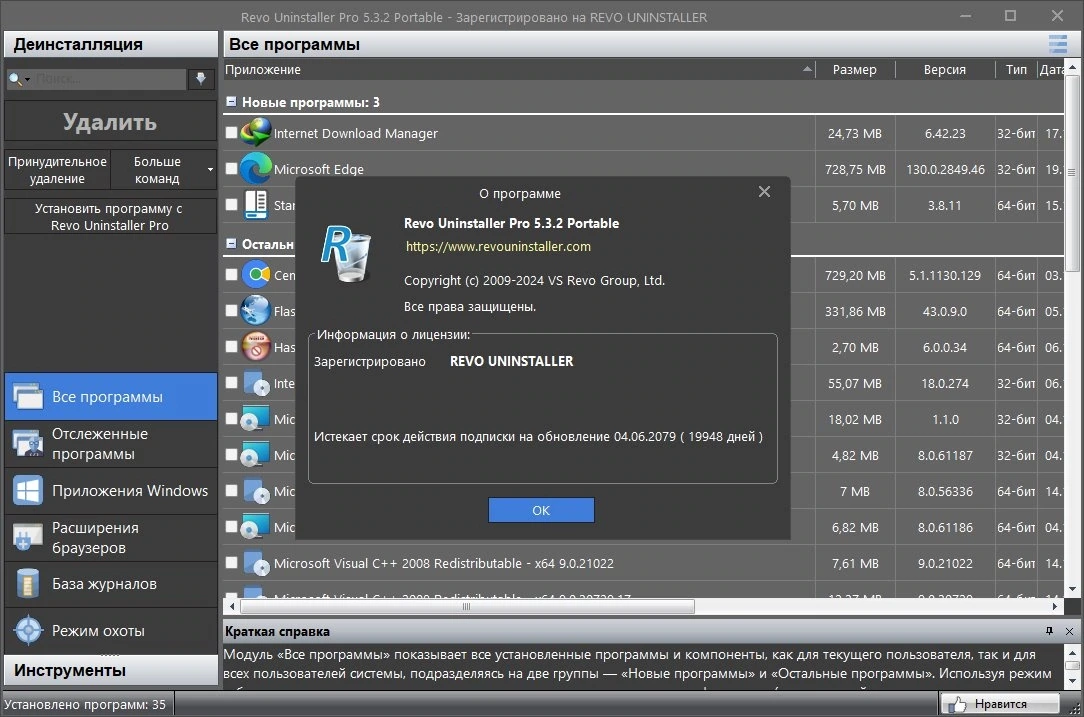Click the horizontal scrollbar thumb
Image resolution: width=1084 pixels, height=717 pixels.
pyautogui.click(x=467, y=606)
